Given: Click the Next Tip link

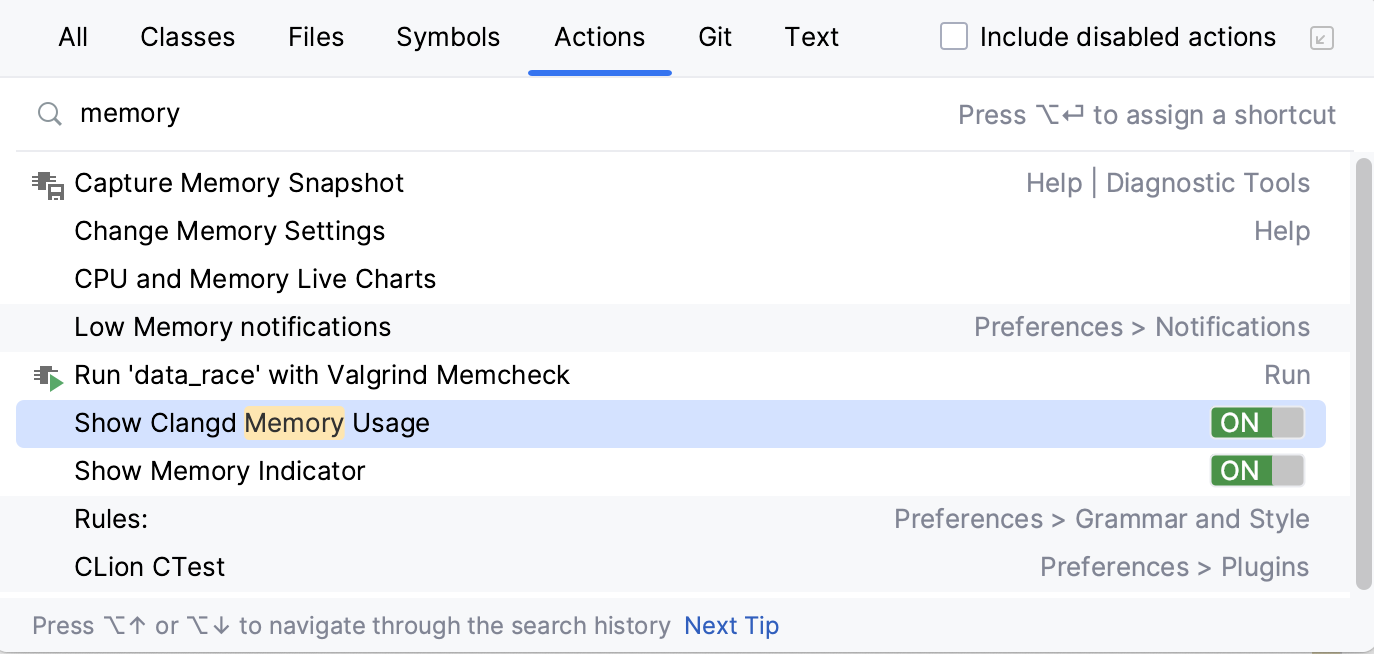Looking at the screenshot, I should [x=731, y=625].
